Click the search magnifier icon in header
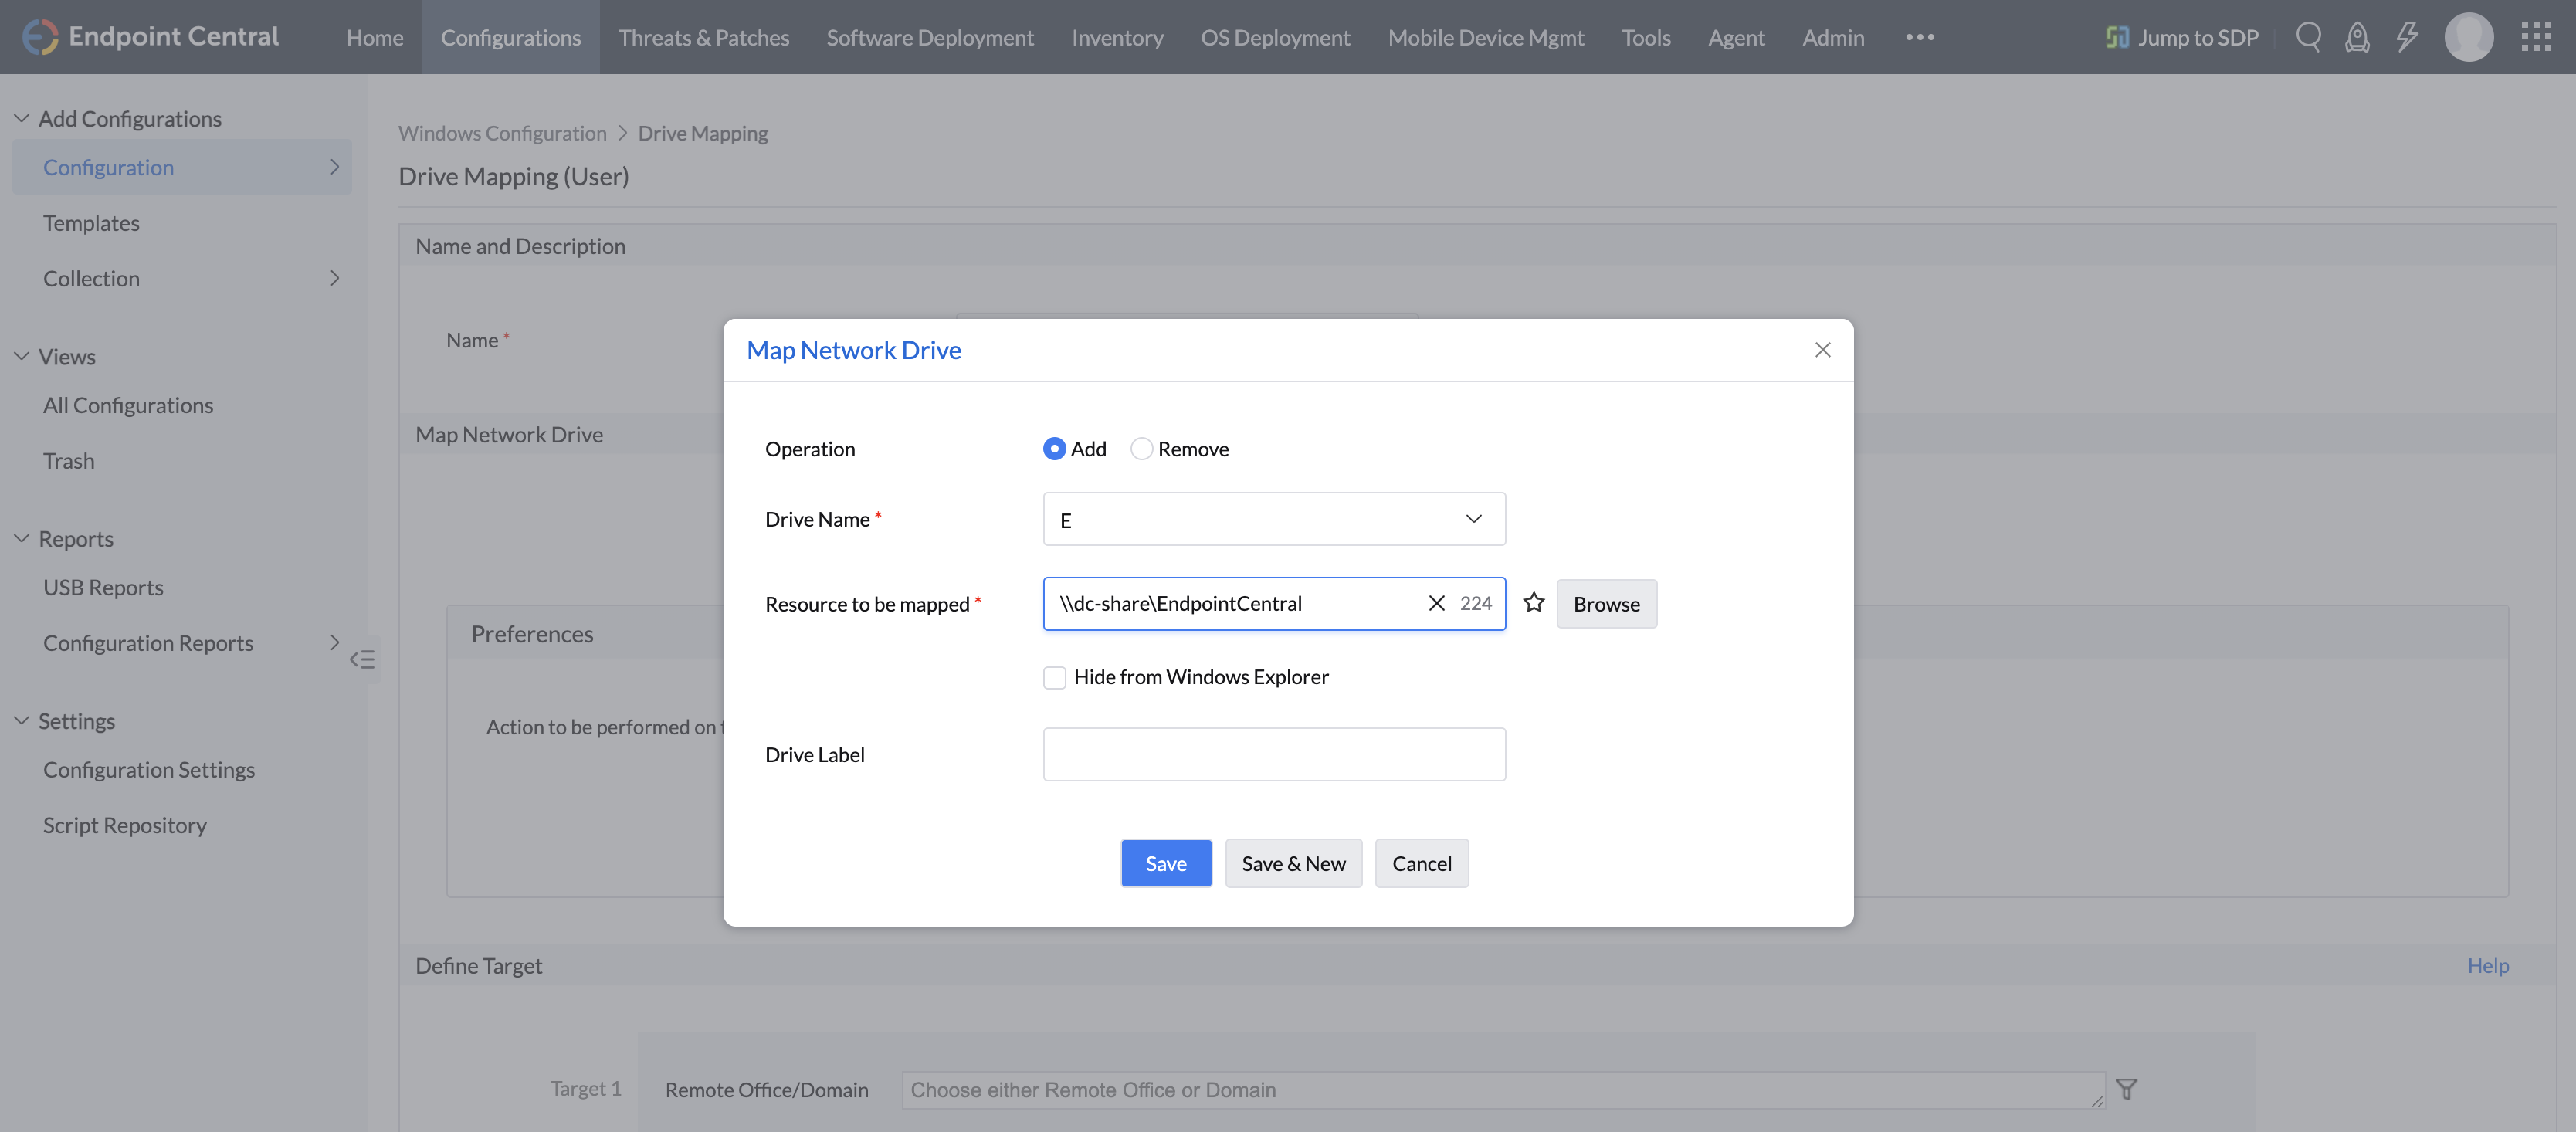2576x1132 pixels. pos(2307,37)
